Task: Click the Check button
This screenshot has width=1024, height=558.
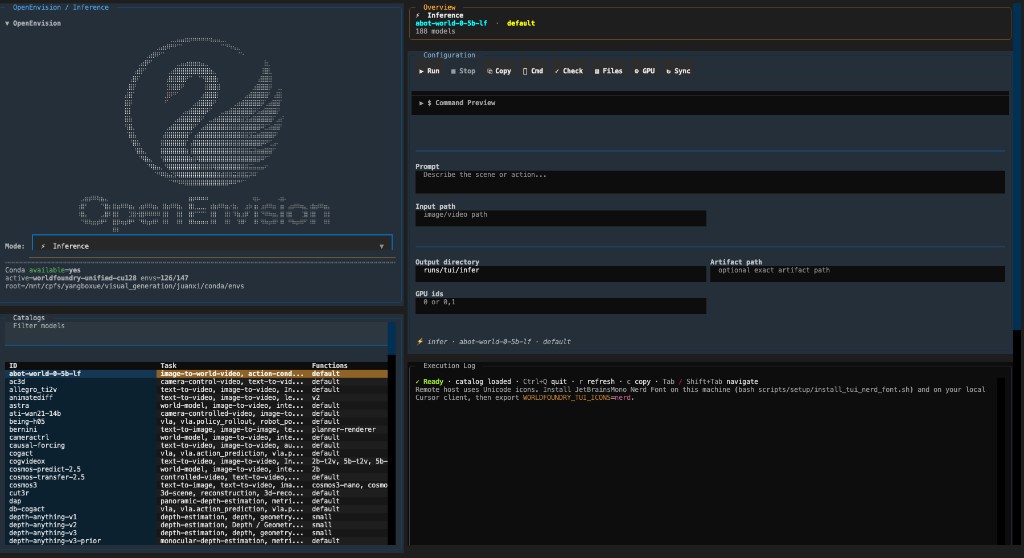Action: pyautogui.click(x=569, y=71)
